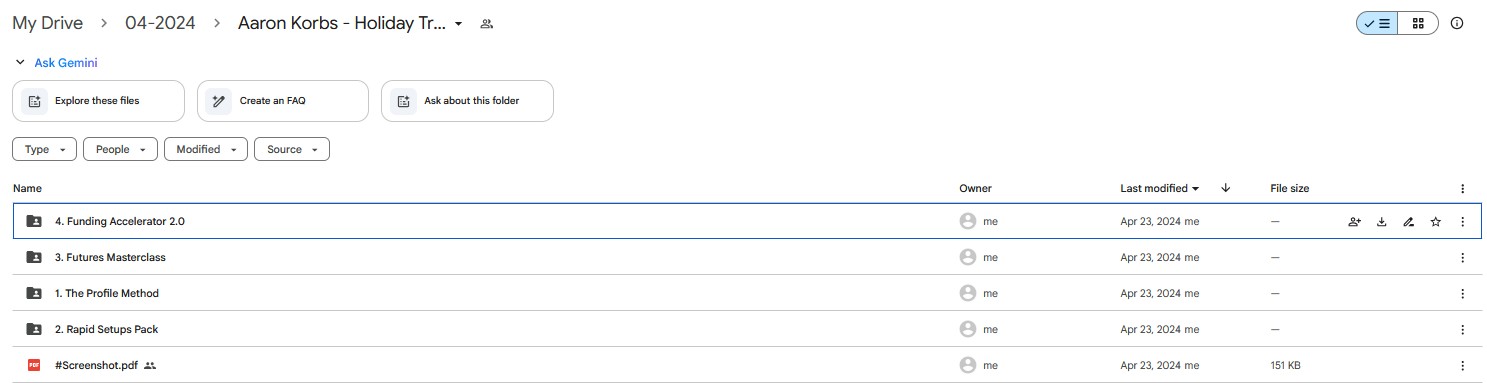Reverse sort direction with the arrow icon
The width and height of the screenshot is (1487, 383).
pos(1226,188)
